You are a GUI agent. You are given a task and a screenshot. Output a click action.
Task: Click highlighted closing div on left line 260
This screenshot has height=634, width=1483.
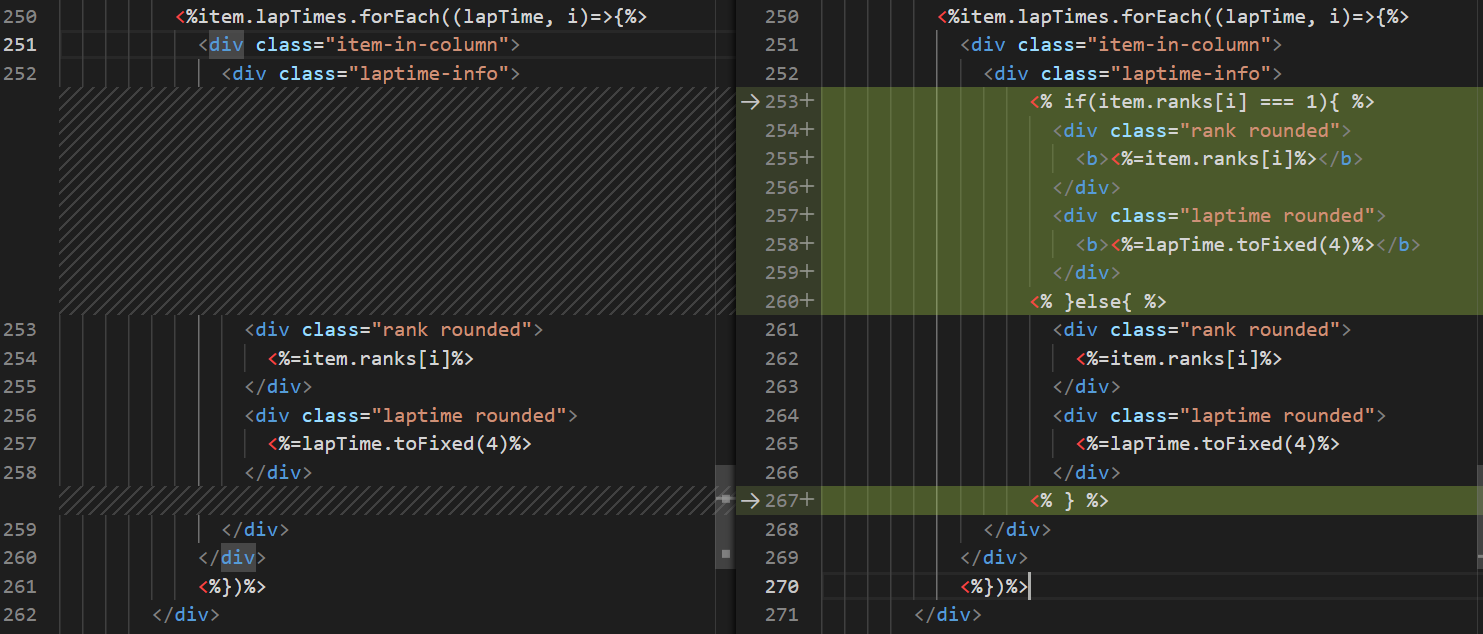[238, 557]
